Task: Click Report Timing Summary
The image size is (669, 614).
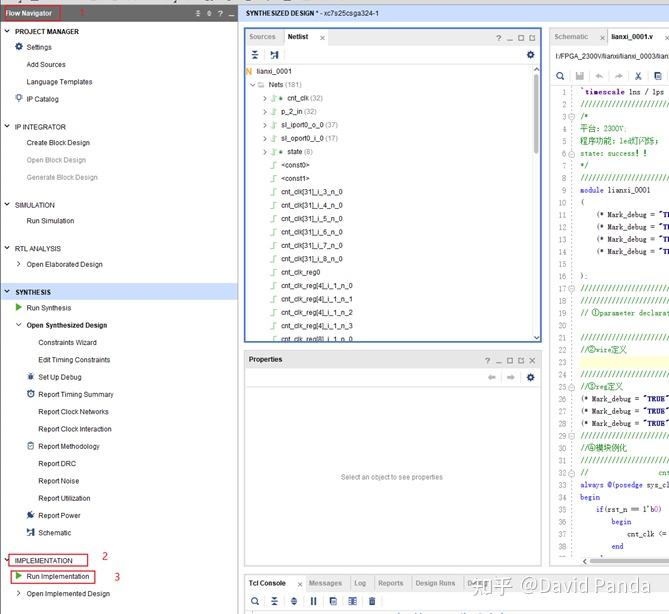Action: pos(76,395)
